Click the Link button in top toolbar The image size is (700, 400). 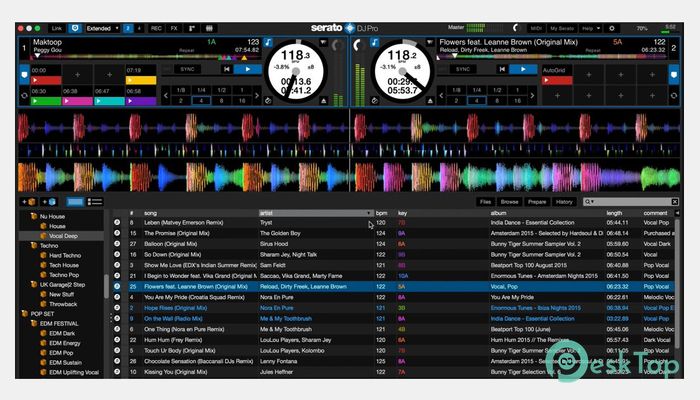tap(57, 28)
